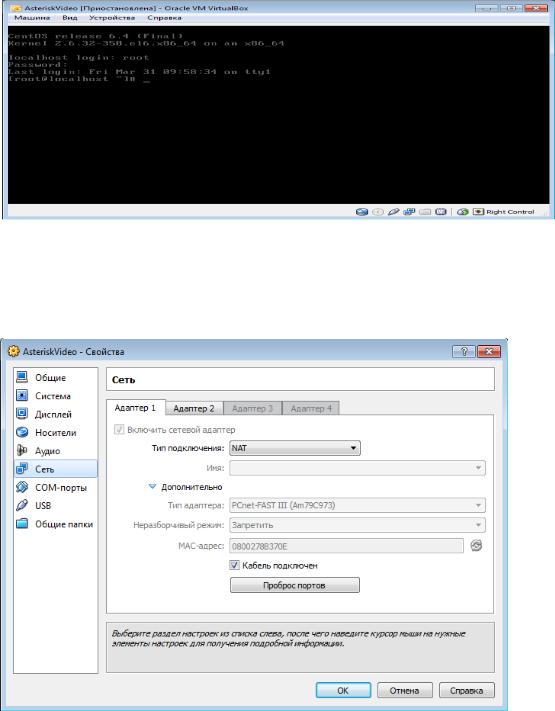Click the hard disk activity status icon
Viewport: 555px width, 711px height.
361,212
